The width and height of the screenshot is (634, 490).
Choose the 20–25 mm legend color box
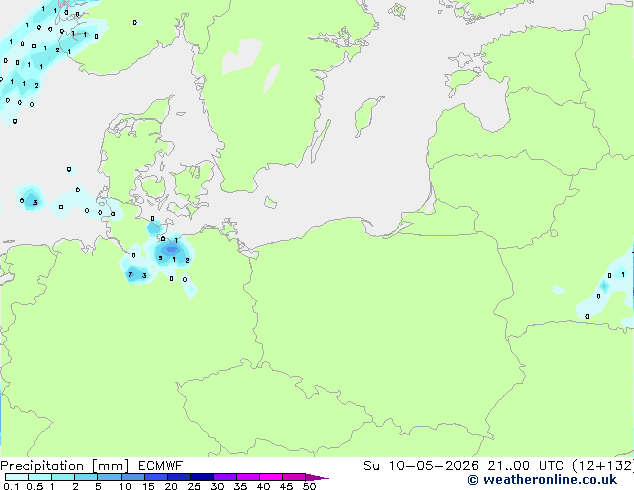tap(178, 477)
